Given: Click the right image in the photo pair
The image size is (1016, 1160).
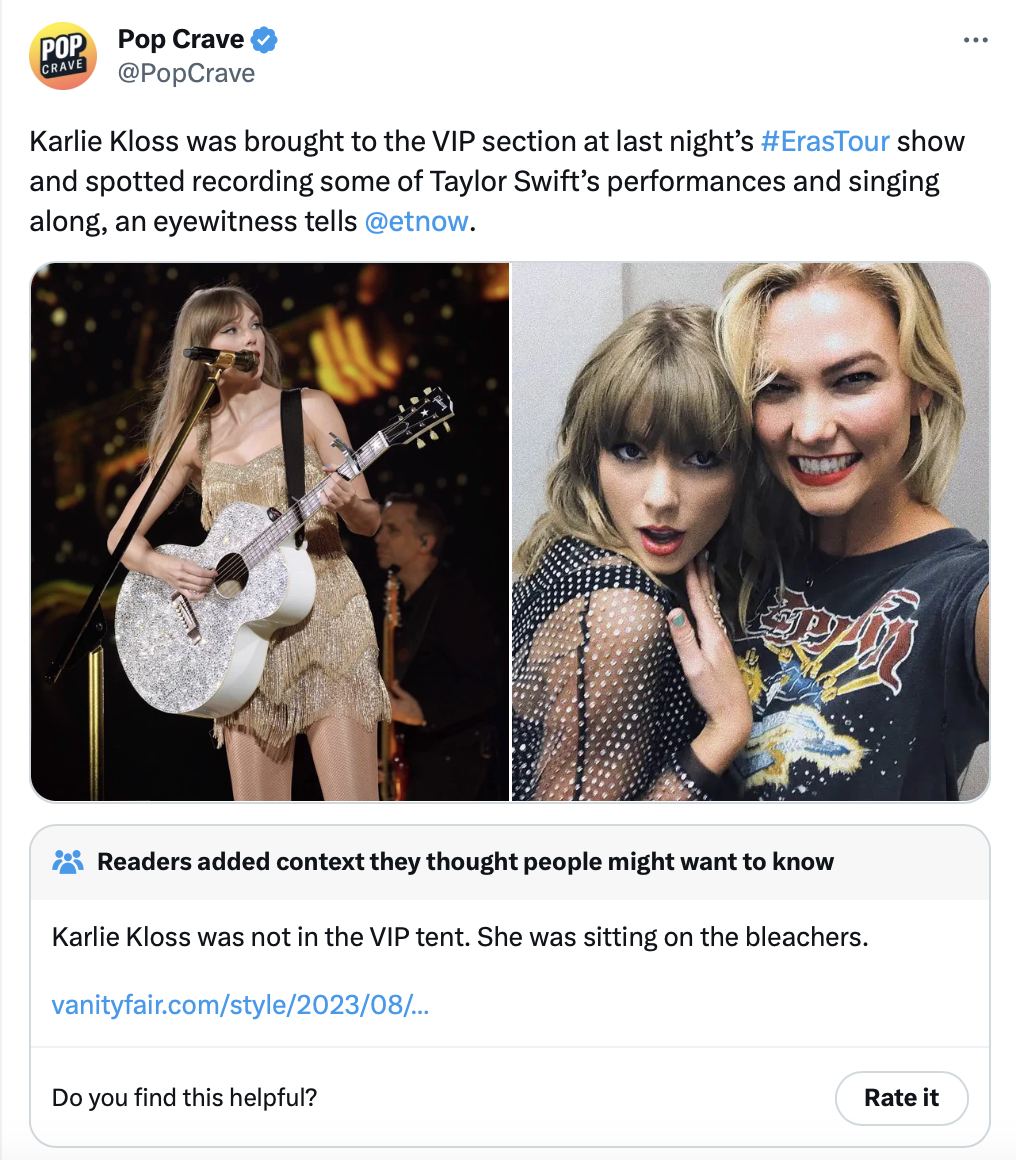Looking at the screenshot, I should pos(747,530).
